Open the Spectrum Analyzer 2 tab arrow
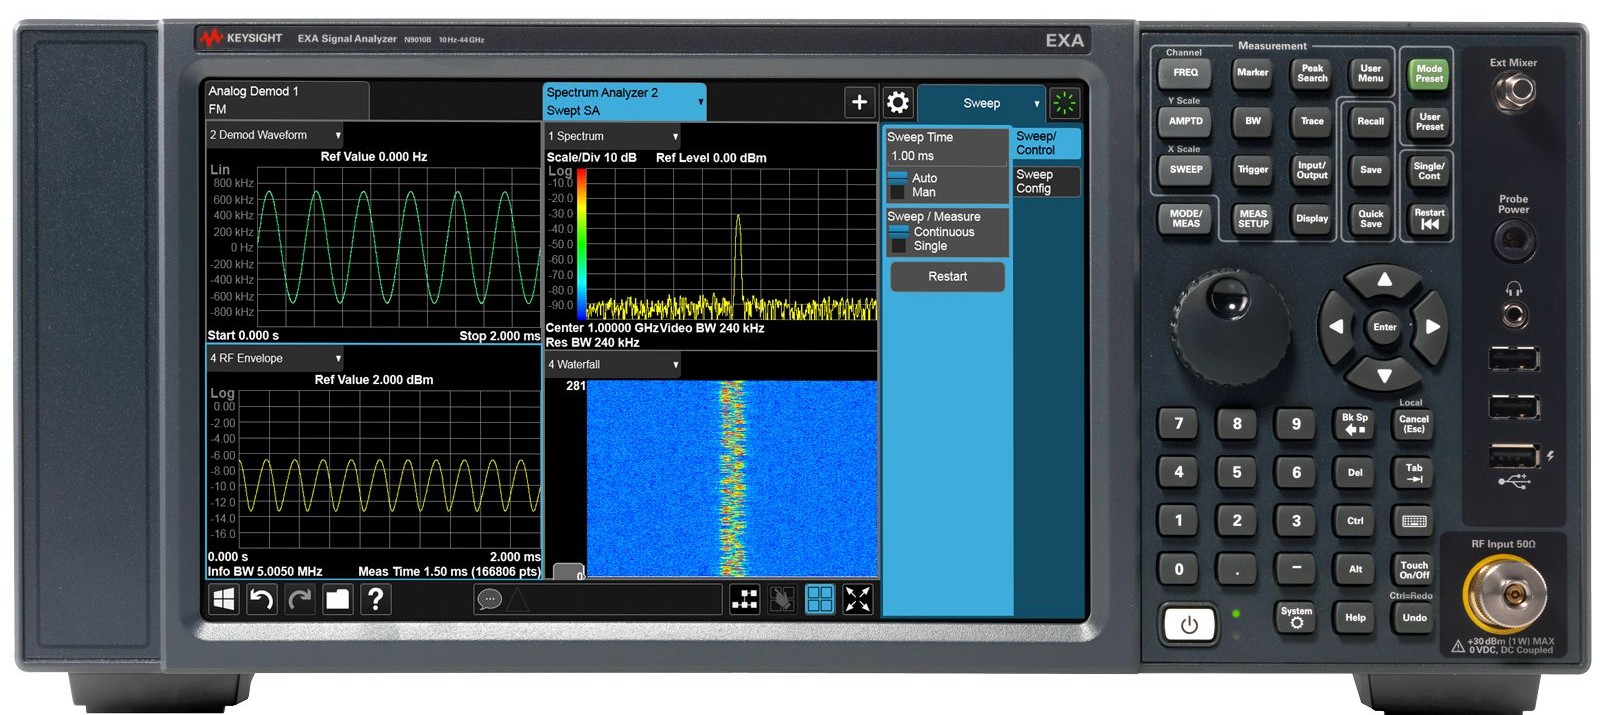Screen dimensions: 1600x715 click(700, 102)
